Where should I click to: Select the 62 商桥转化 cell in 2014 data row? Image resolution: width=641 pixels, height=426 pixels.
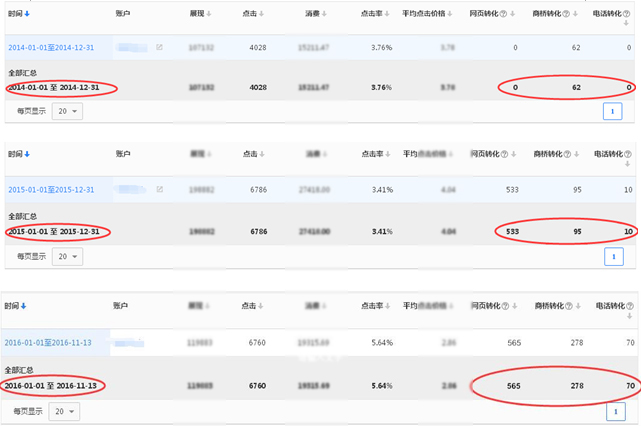pyautogui.click(x=576, y=48)
